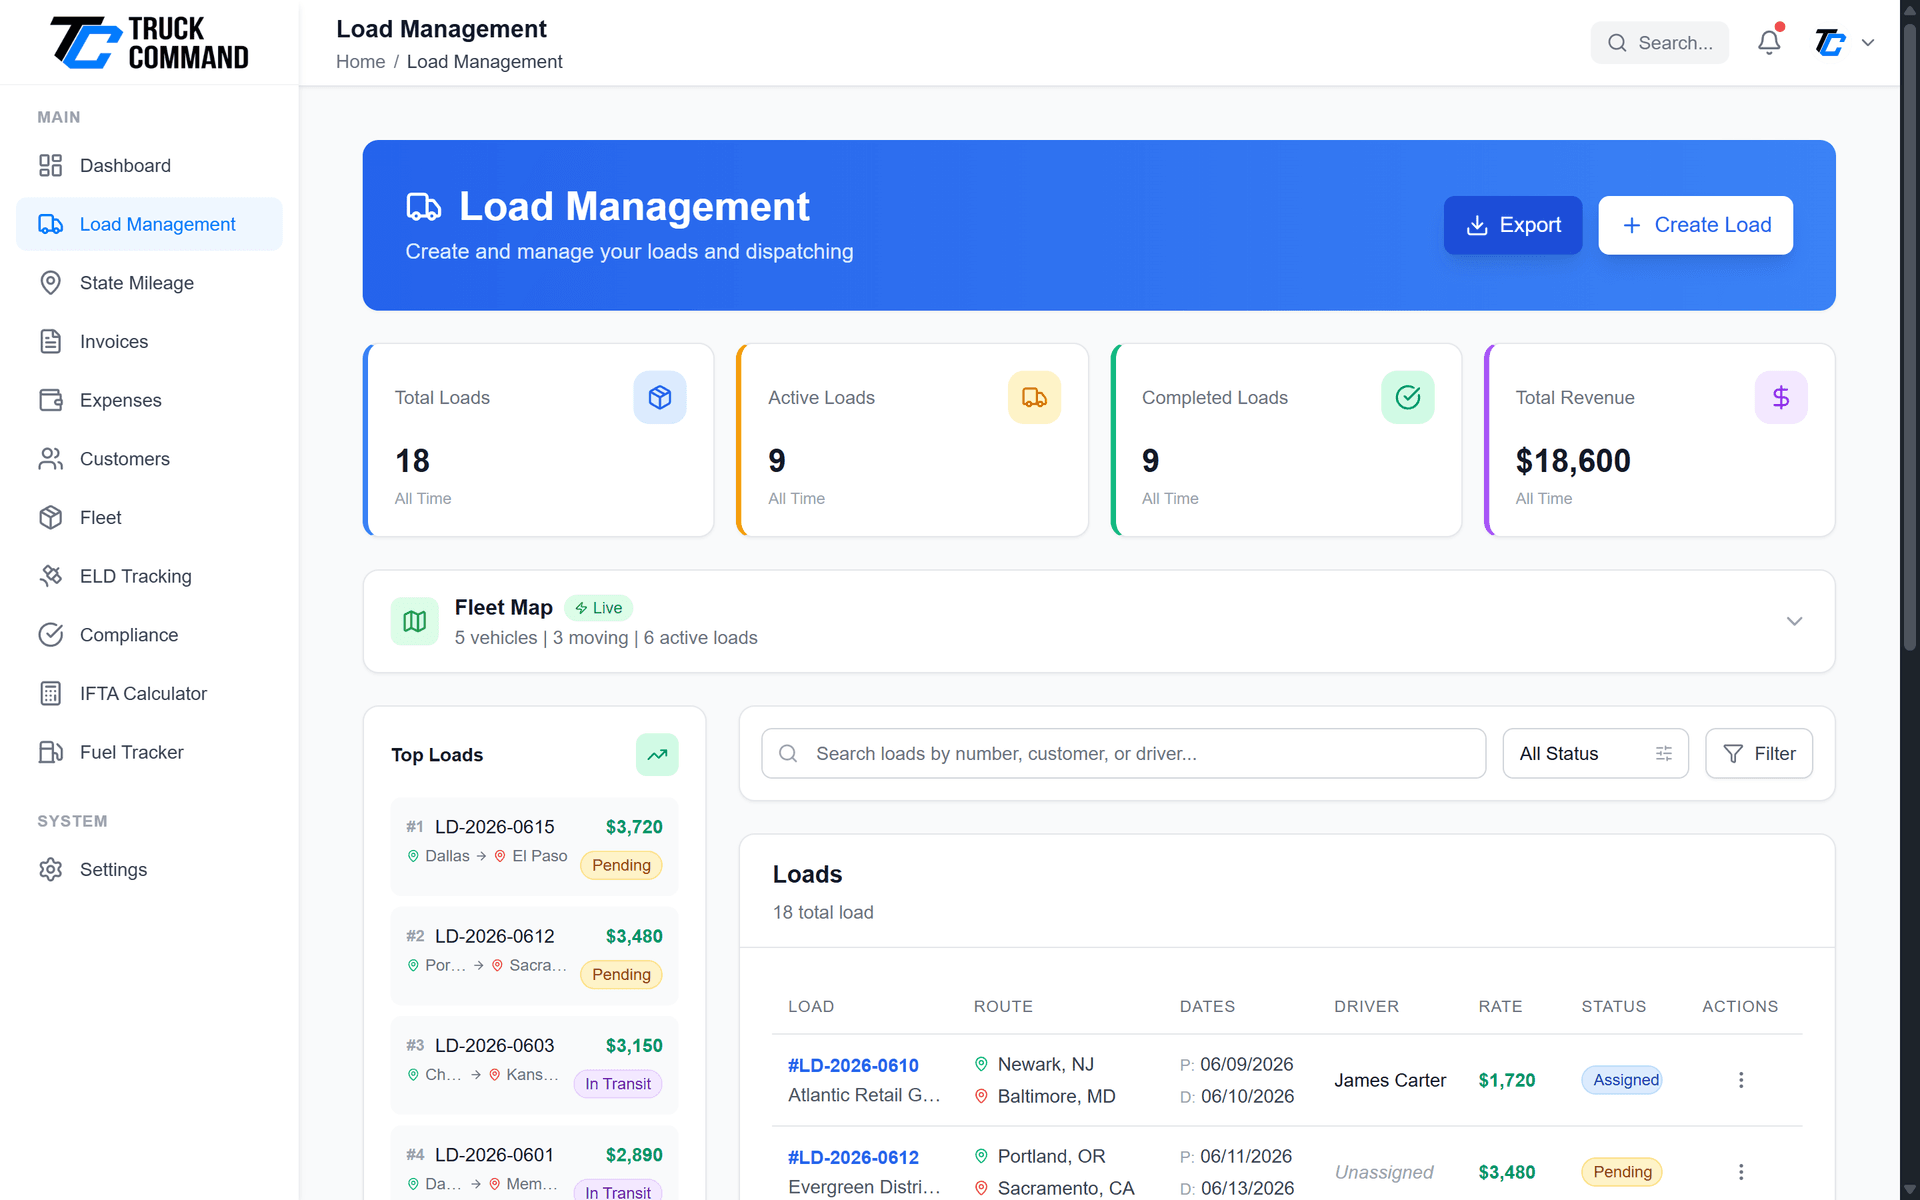Expand the user menu chevron
This screenshot has height=1200, width=1920.
pos(1868,43)
